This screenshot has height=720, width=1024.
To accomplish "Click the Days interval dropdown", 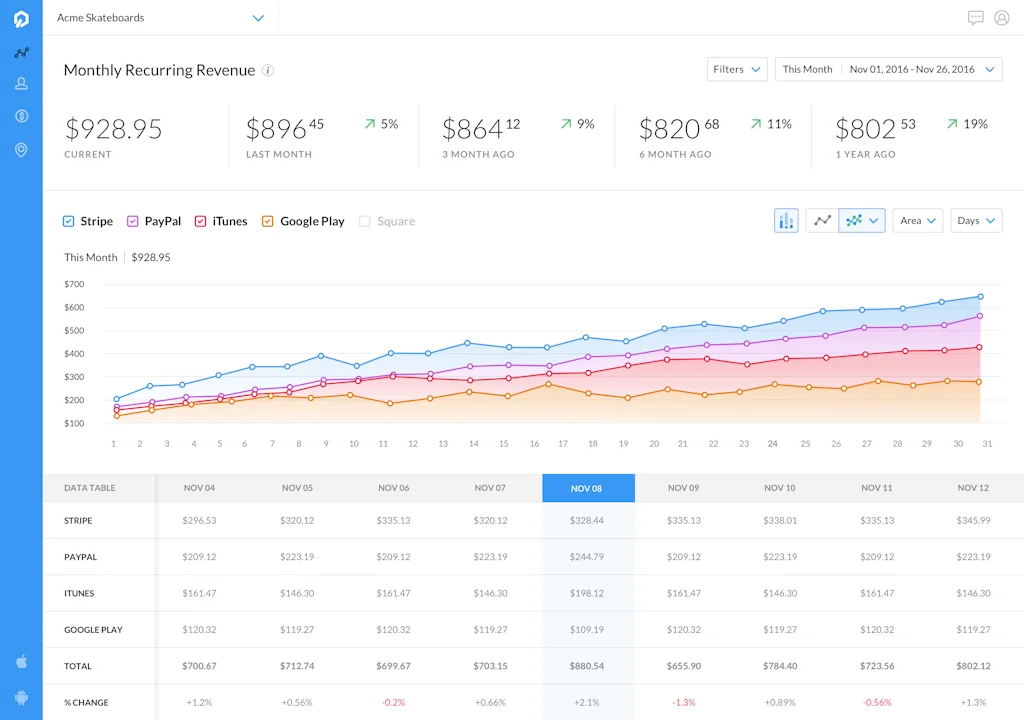I will point(976,221).
